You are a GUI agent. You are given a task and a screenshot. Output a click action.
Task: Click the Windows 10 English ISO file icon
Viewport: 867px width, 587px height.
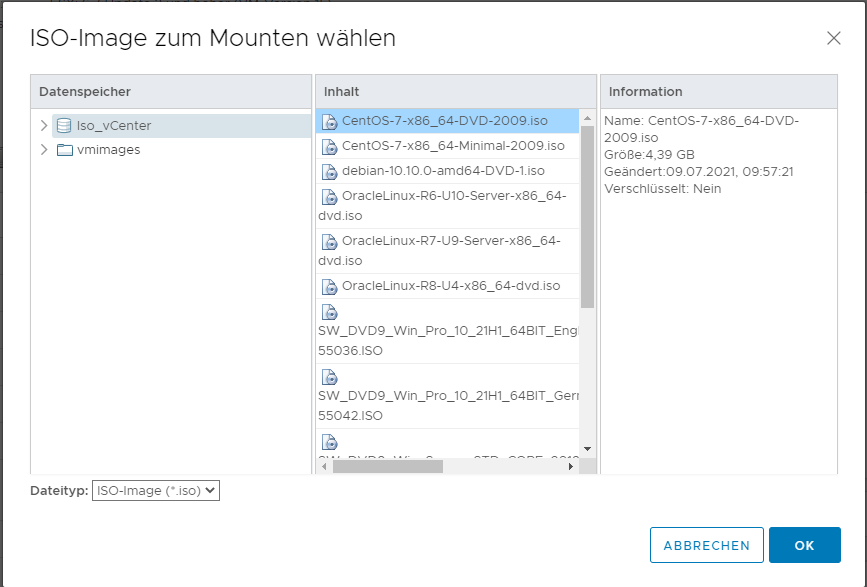pyautogui.click(x=329, y=312)
